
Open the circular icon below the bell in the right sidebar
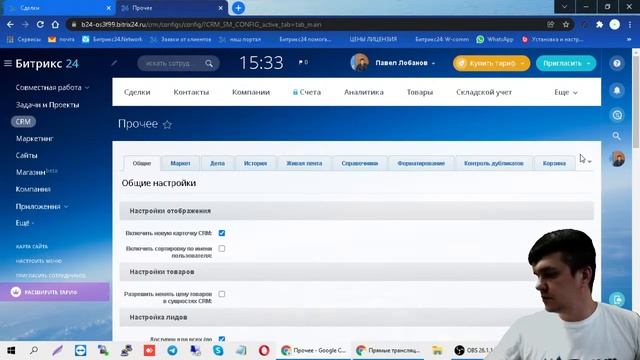[617, 115]
